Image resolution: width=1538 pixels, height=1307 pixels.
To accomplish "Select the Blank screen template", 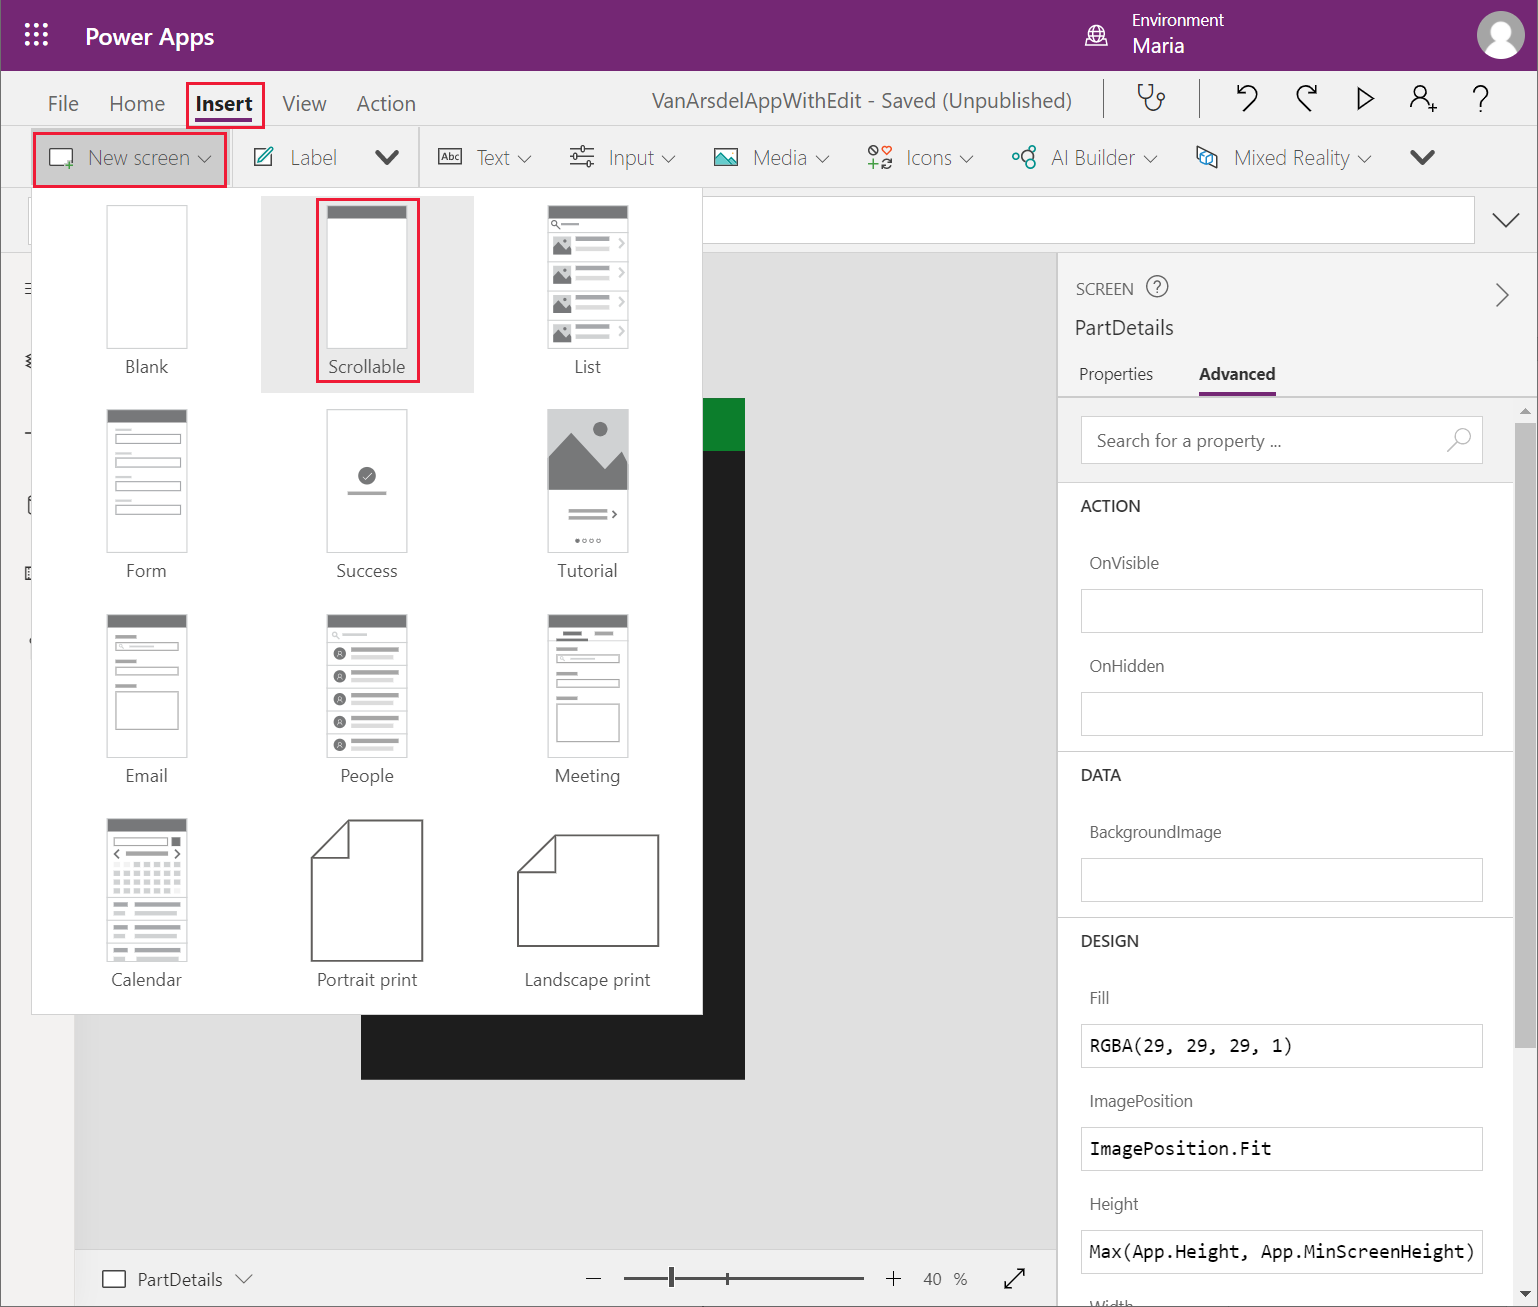I will 147,291.
